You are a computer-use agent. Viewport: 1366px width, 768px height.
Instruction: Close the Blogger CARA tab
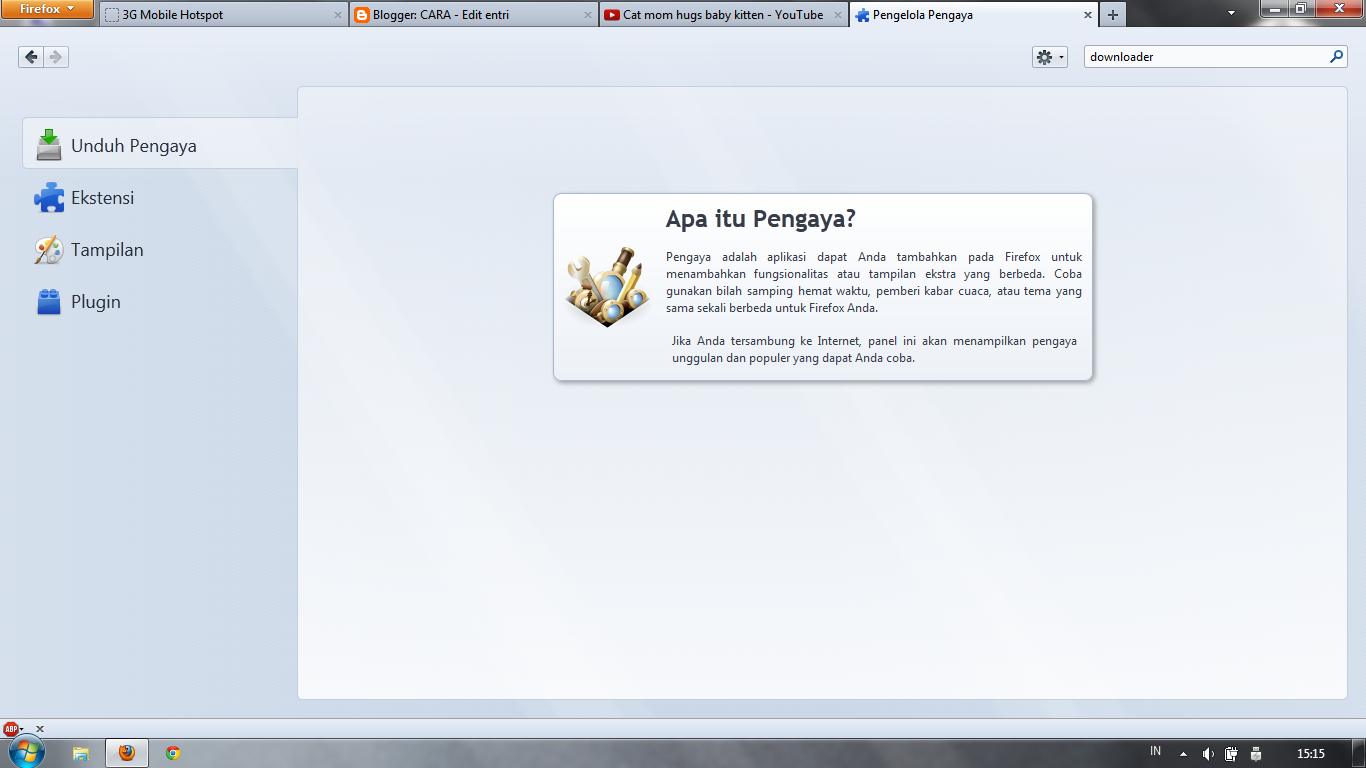(588, 15)
